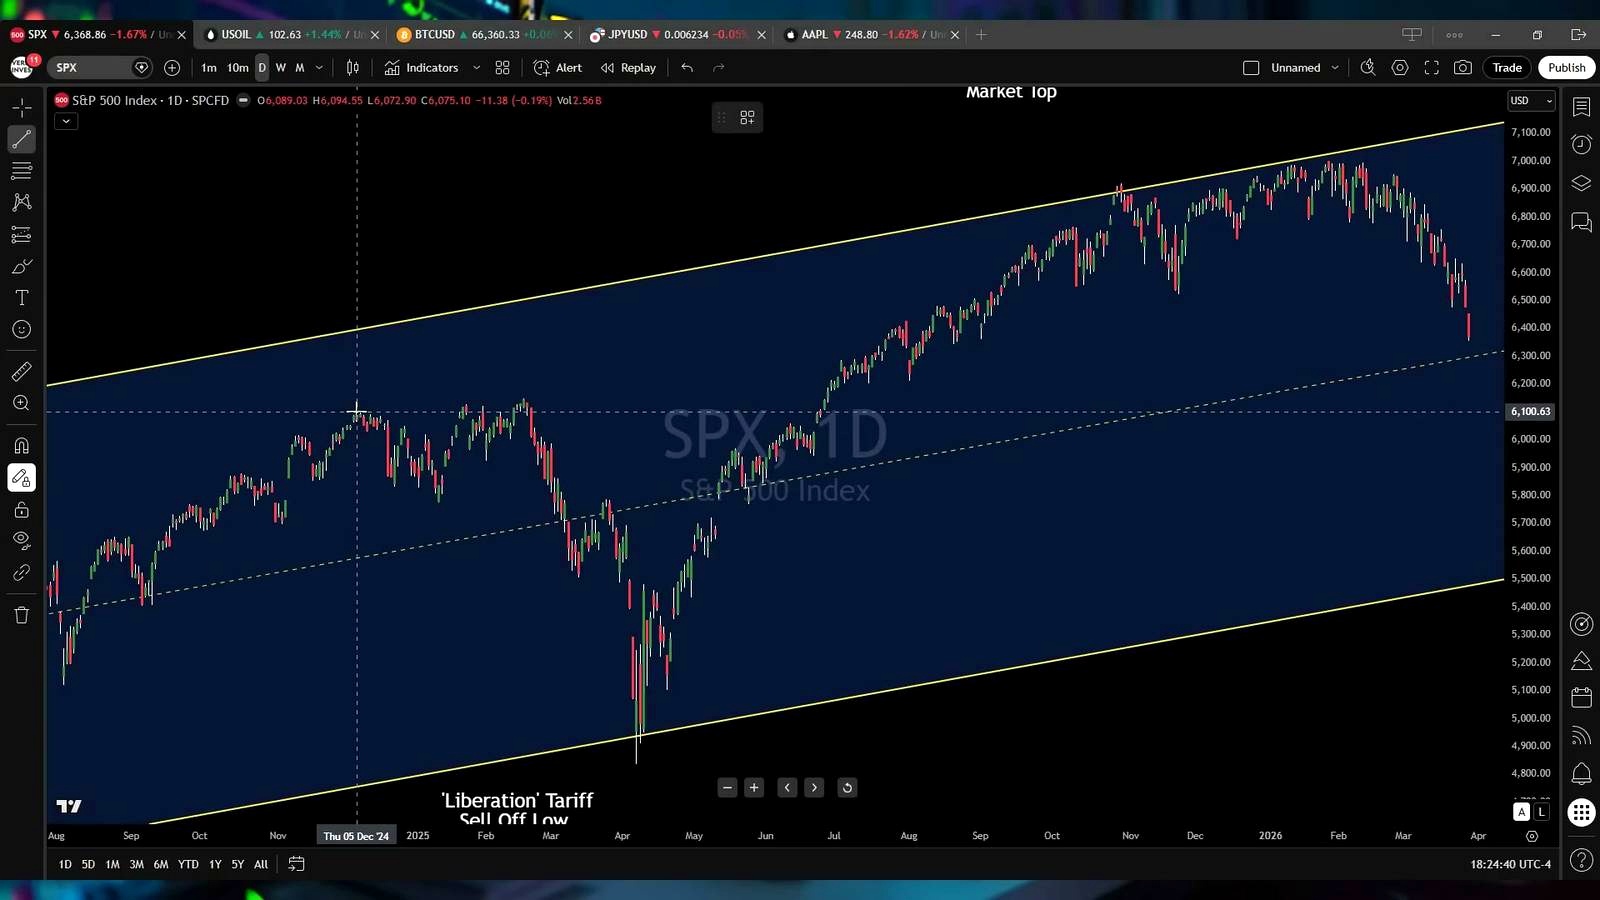Open the Indicators menu

422,68
